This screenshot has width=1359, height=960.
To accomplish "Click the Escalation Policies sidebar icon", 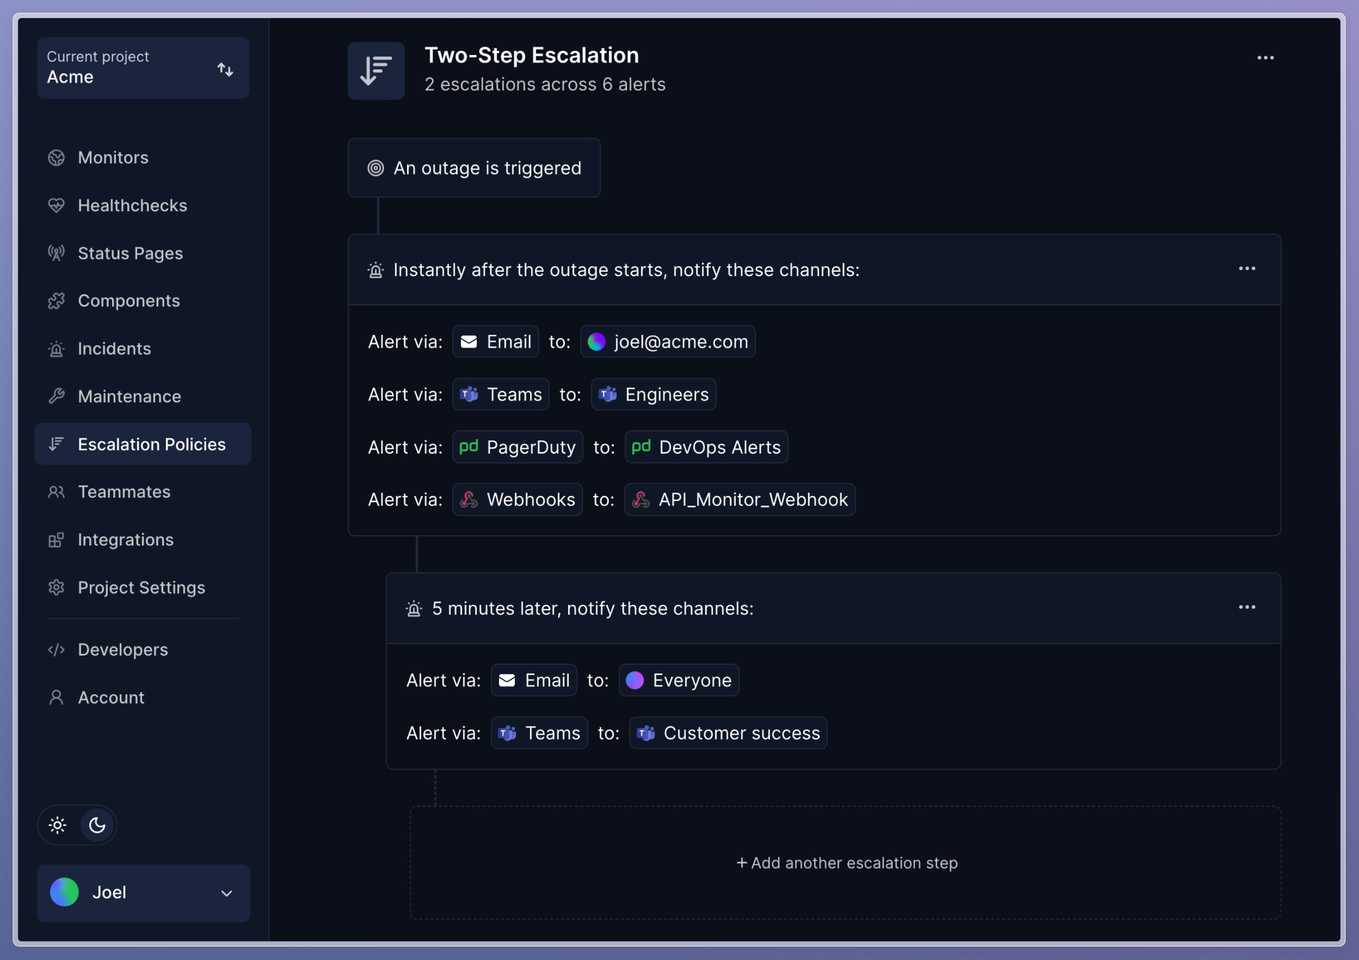I will (56, 444).
